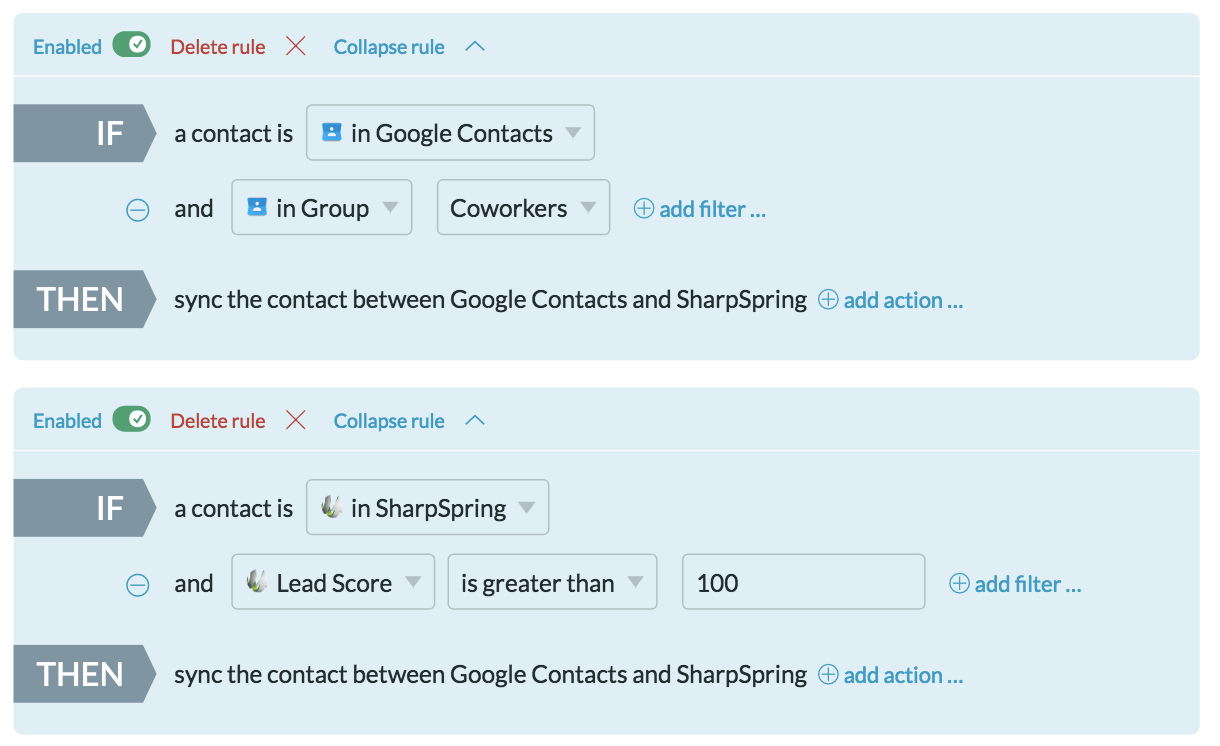Image resolution: width=1220 pixels, height=746 pixels.
Task: Click chevron beside second Collapse rule
Action: click(x=475, y=420)
